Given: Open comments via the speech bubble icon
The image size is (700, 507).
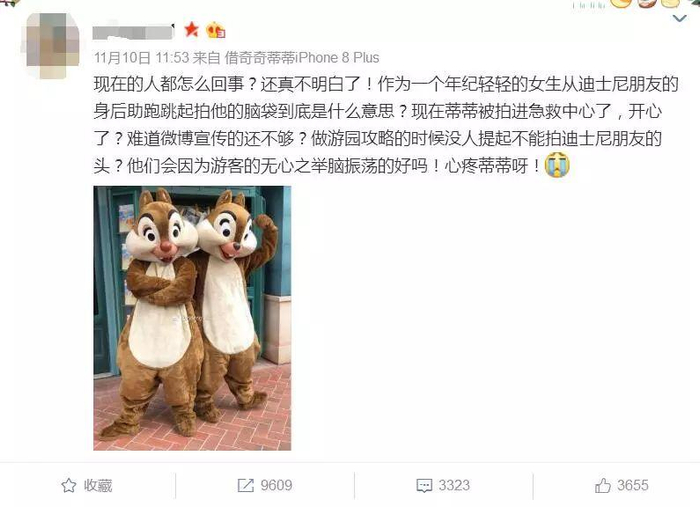Looking at the screenshot, I should point(424,485).
